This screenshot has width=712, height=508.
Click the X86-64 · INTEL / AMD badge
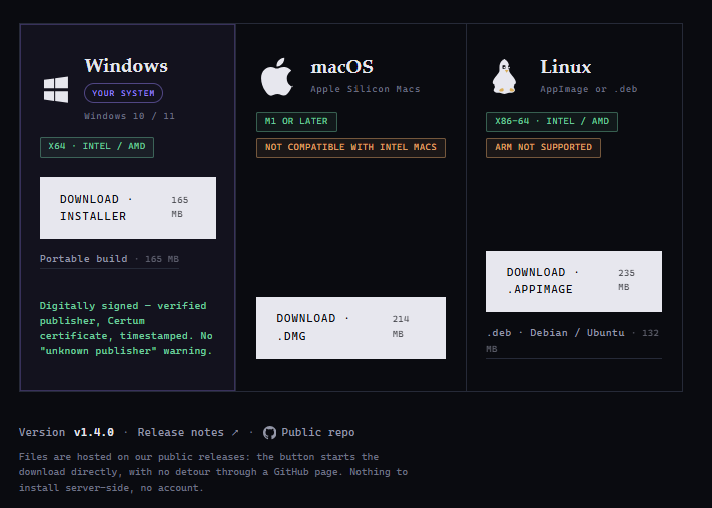pyautogui.click(x=552, y=122)
